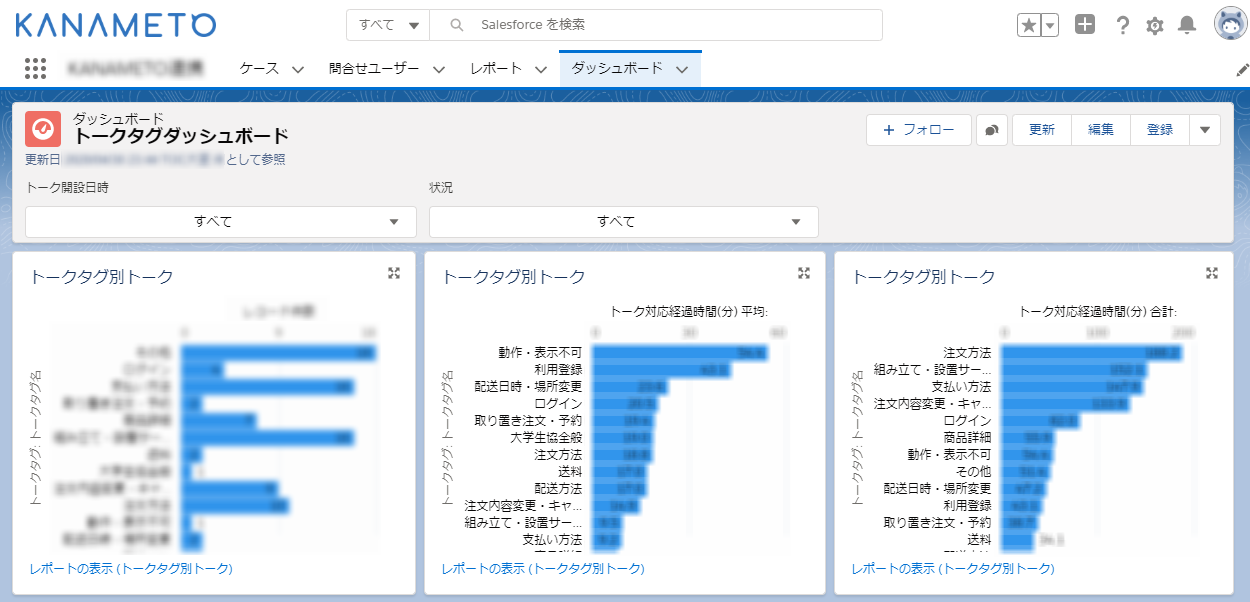
Task: Open the 状況 filter dropdown
Action: (623, 221)
